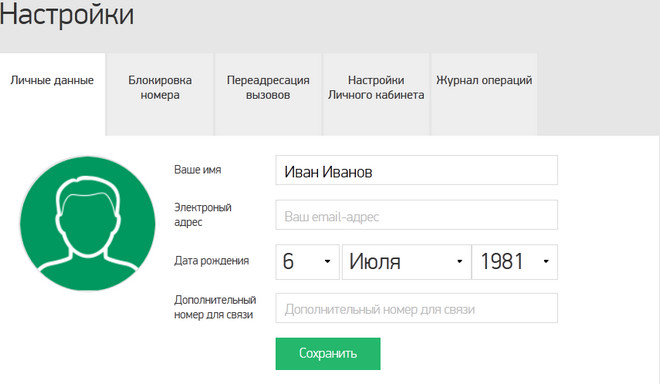Click the Дата рождения label
660x384 pixels.
(212, 261)
